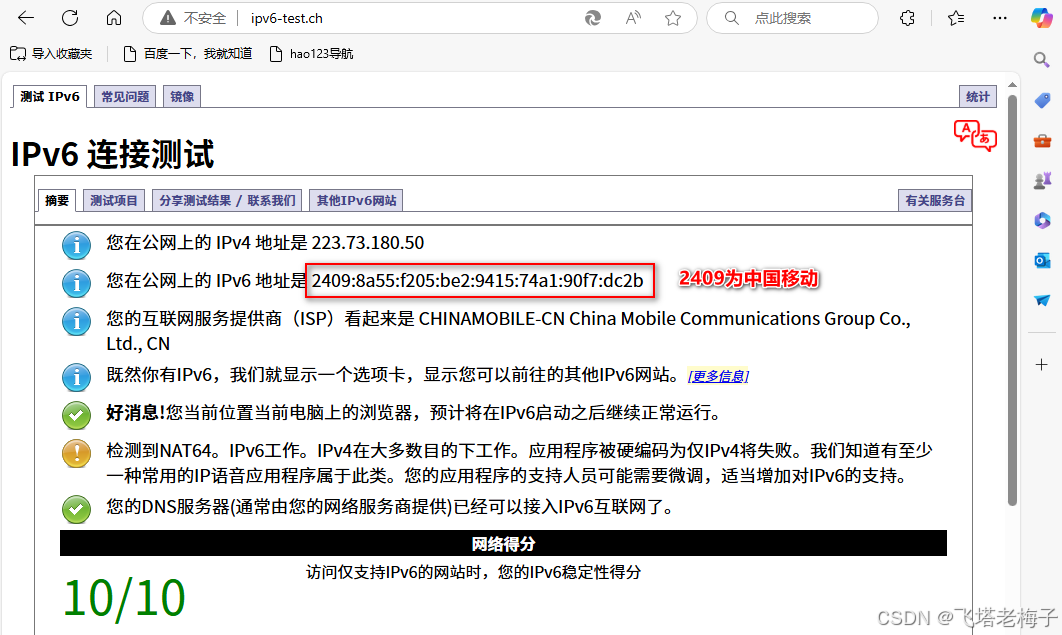Click the 访问仅支持IPv6的网站时 score description

coord(474,573)
